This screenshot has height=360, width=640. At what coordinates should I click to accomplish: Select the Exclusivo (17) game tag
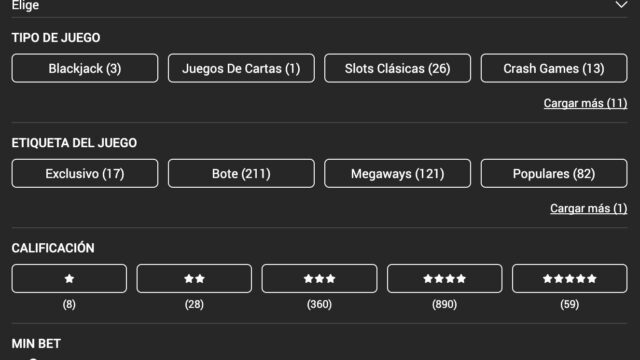[85, 173]
